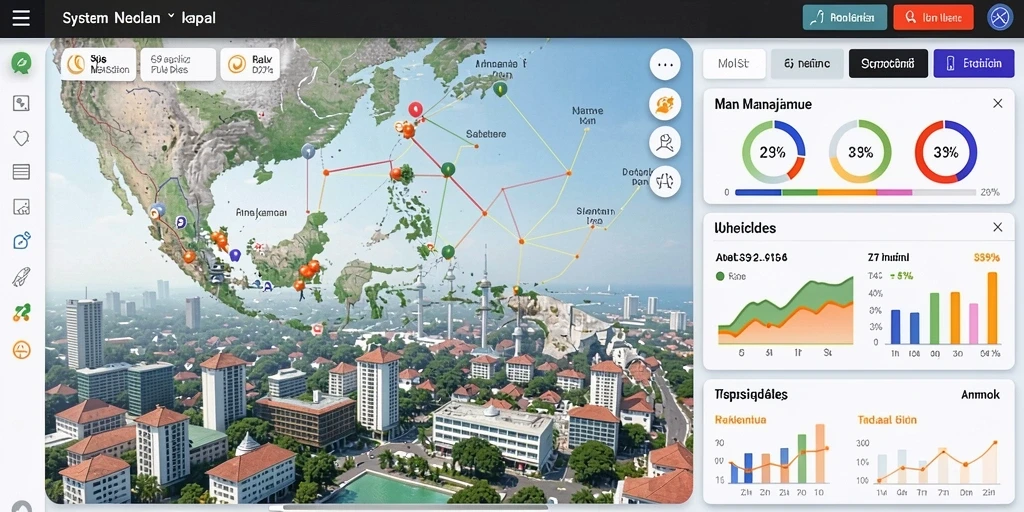1024x512 pixels.
Task: Switch to the Molst tab
Action: coord(733,63)
